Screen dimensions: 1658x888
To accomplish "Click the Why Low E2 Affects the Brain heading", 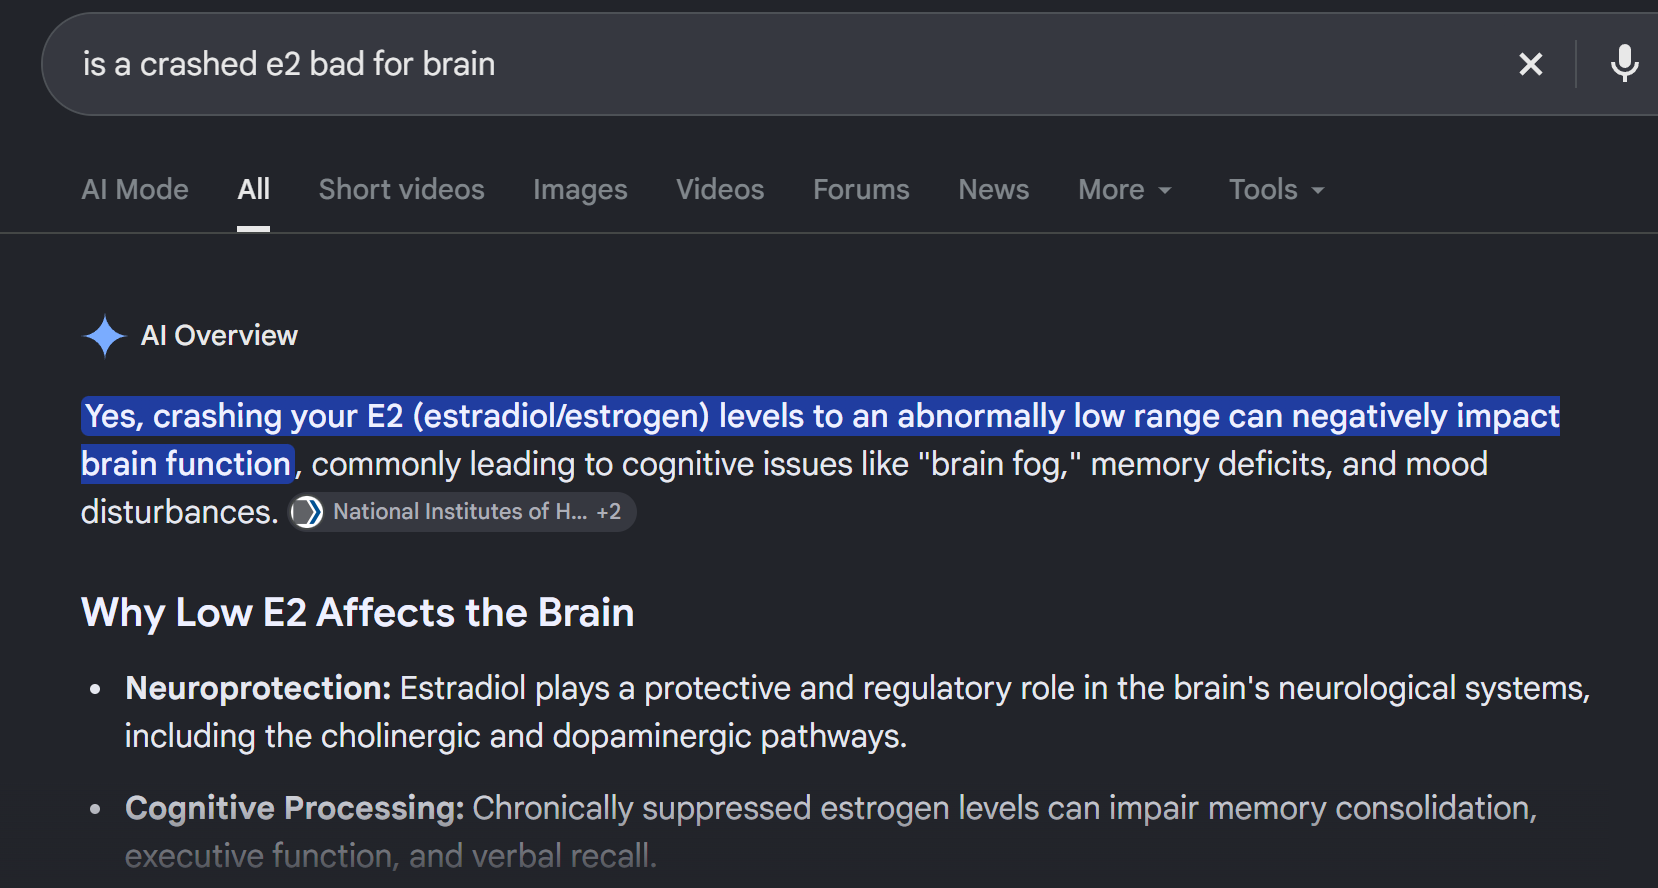I will click(357, 612).
